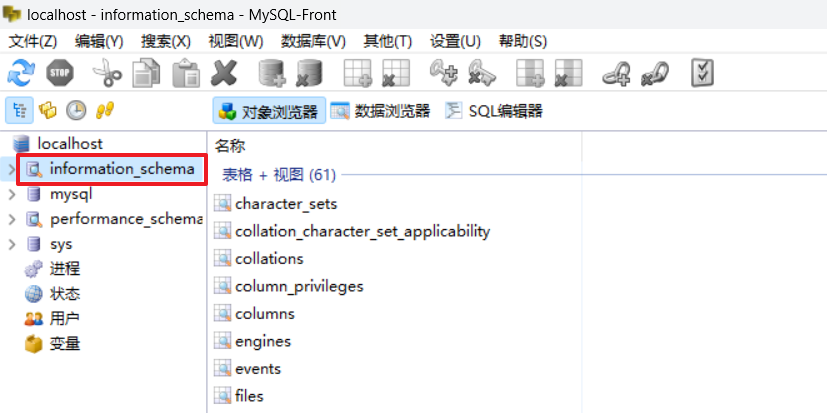Click the new database icon

[x=272, y=72]
